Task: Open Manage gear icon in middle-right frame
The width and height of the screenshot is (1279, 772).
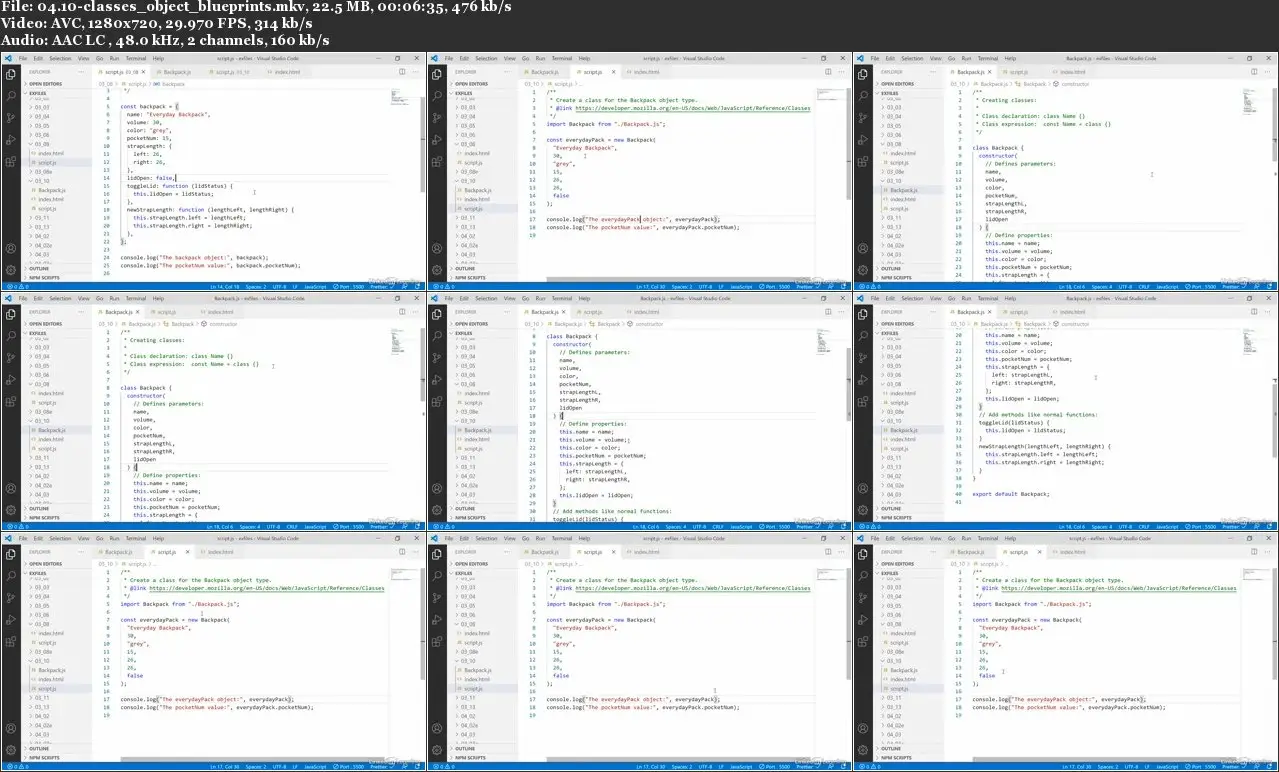Action: click(x=863, y=510)
